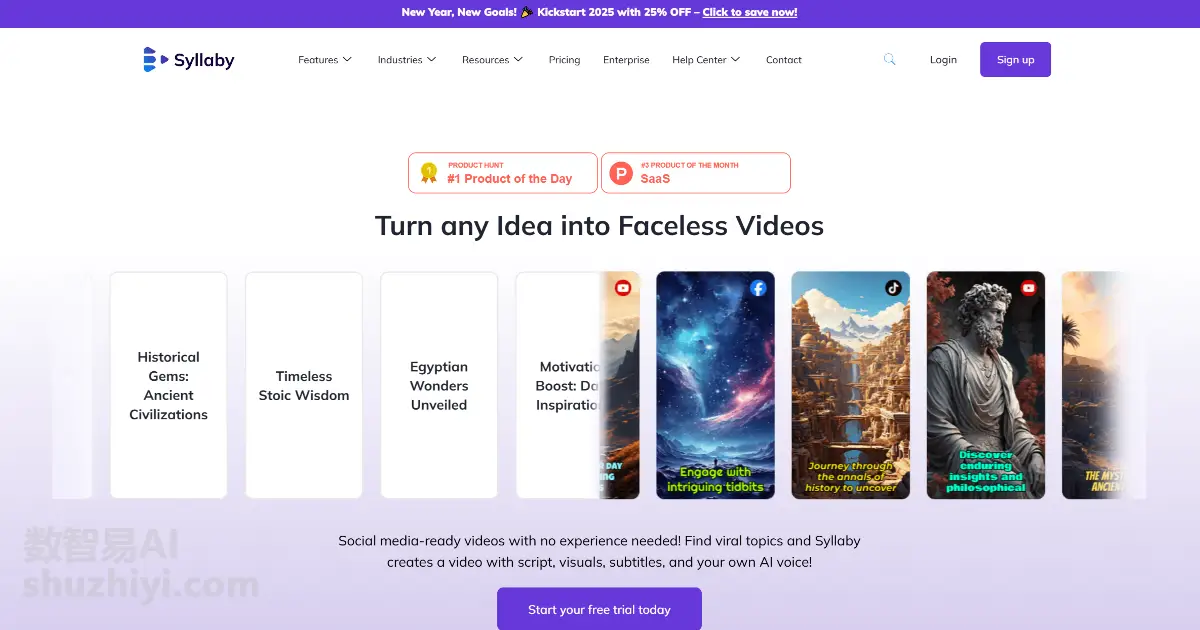1200x630 pixels.
Task: Open the search magnifier icon
Action: point(889,60)
